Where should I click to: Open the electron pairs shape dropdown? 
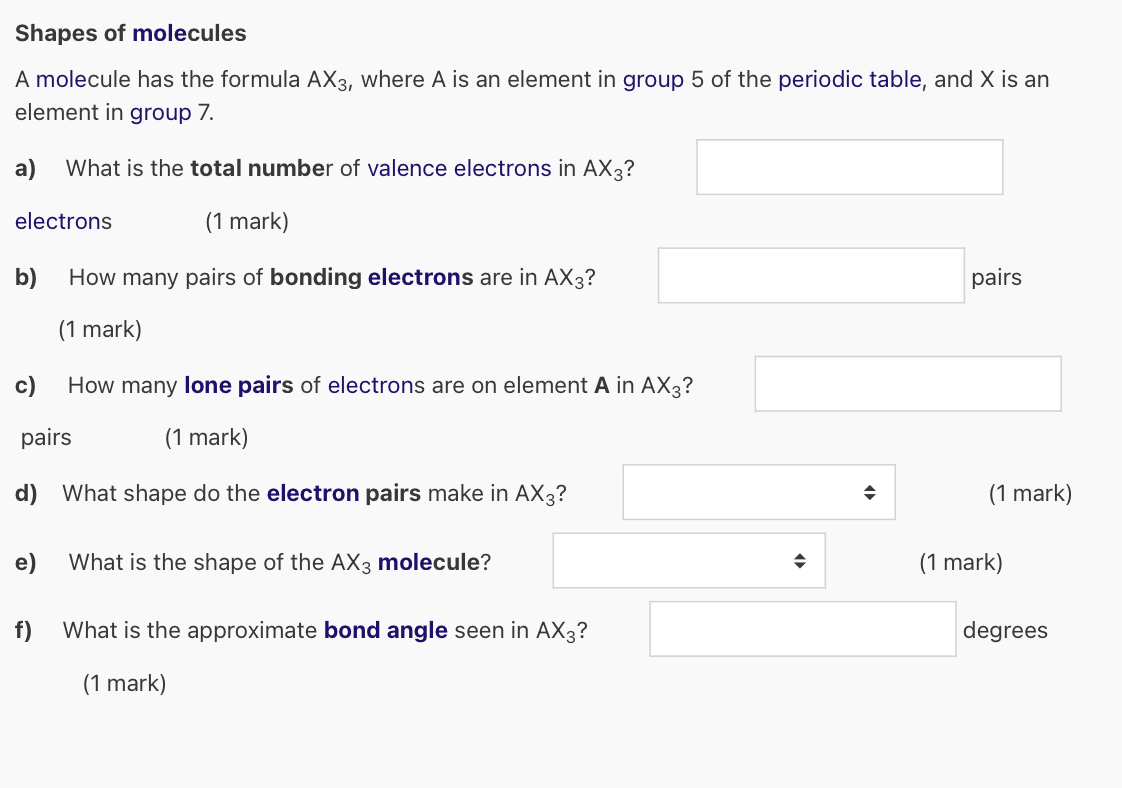[758, 492]
